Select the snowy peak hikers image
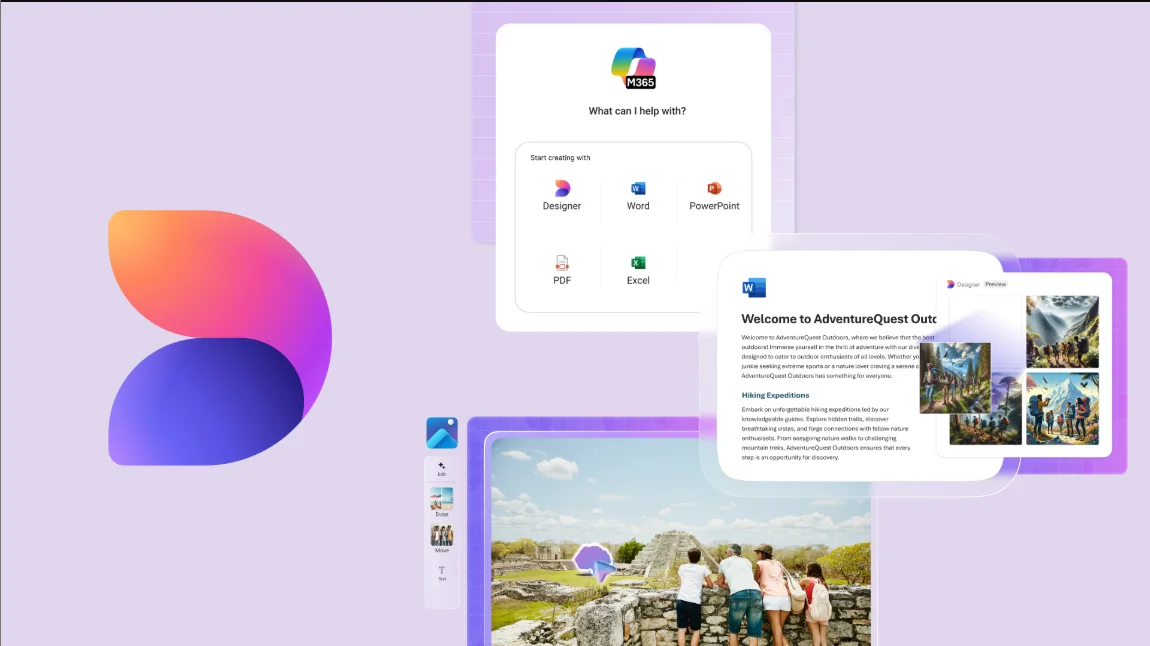 (1062, 408)
